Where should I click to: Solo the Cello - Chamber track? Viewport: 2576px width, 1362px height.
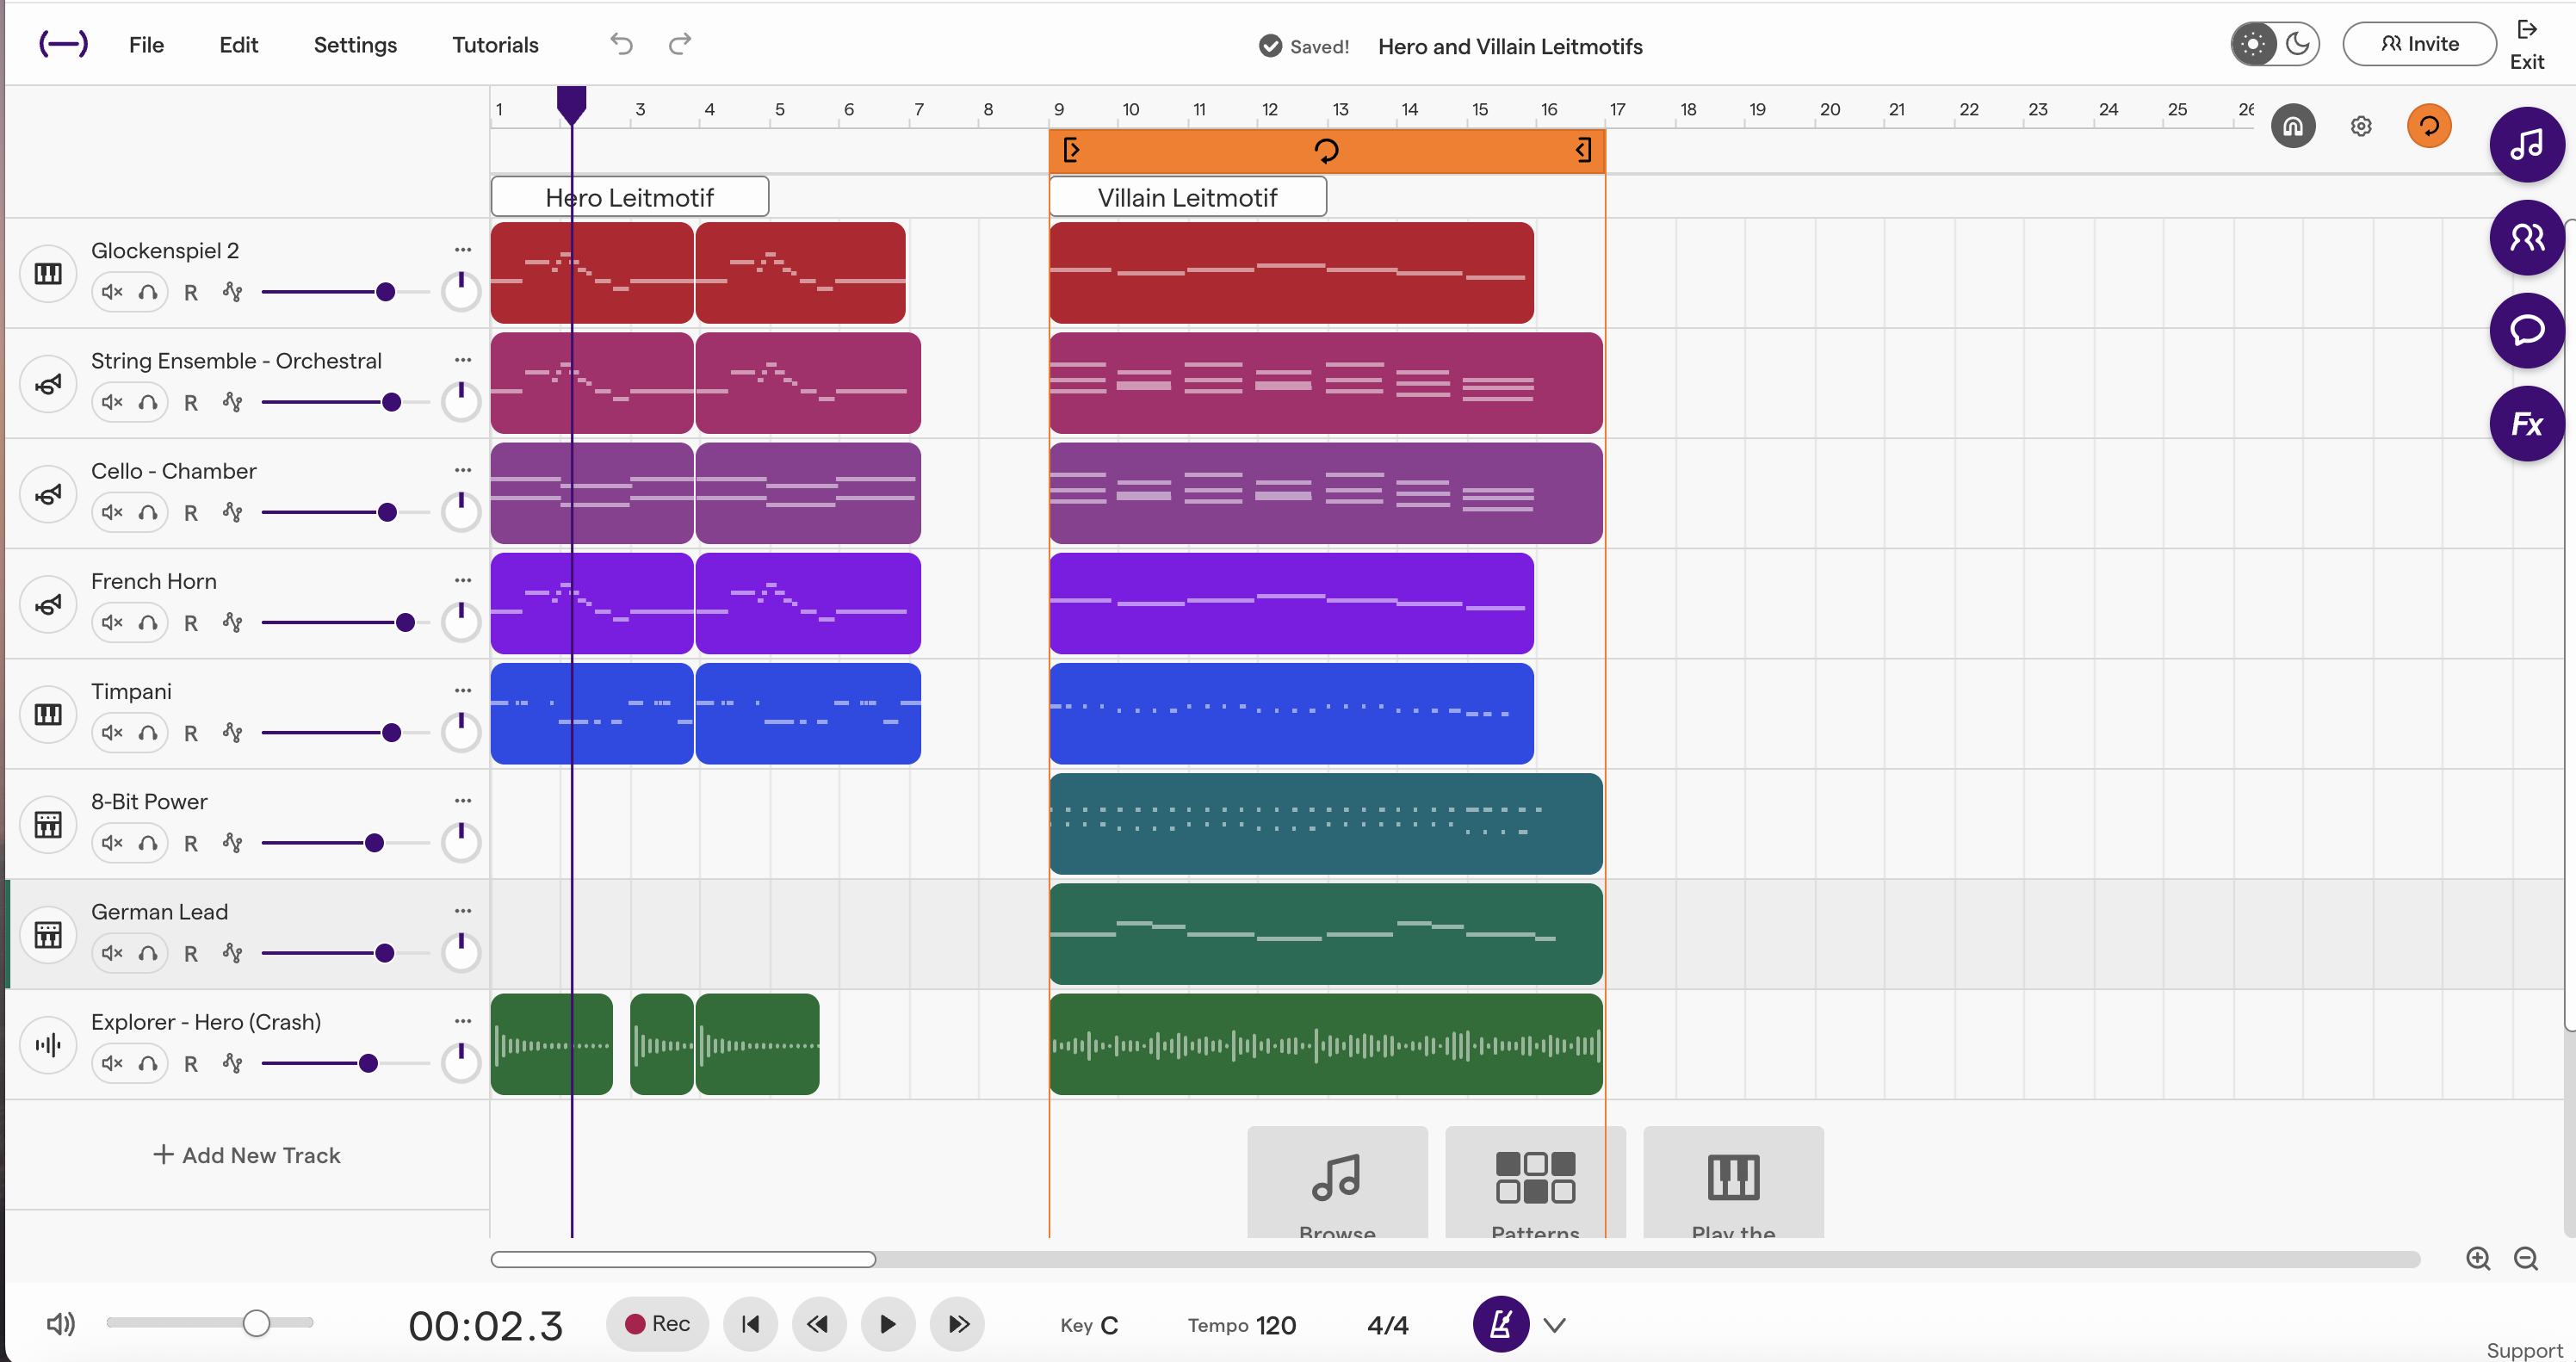pyautogui.click(x=148, y=512)
